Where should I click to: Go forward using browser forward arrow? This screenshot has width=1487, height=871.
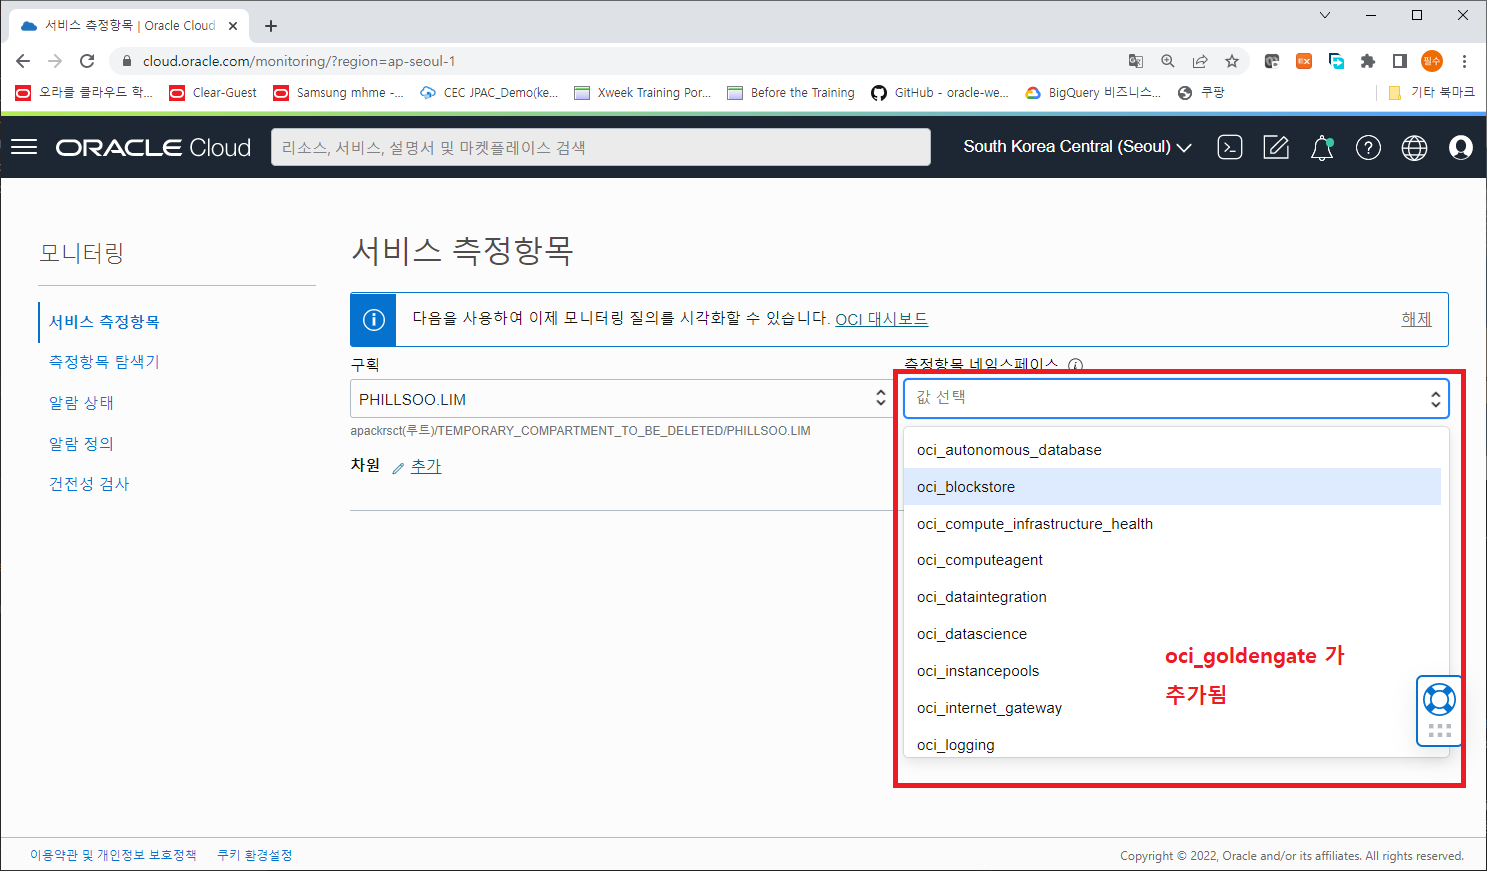(55, 61)
